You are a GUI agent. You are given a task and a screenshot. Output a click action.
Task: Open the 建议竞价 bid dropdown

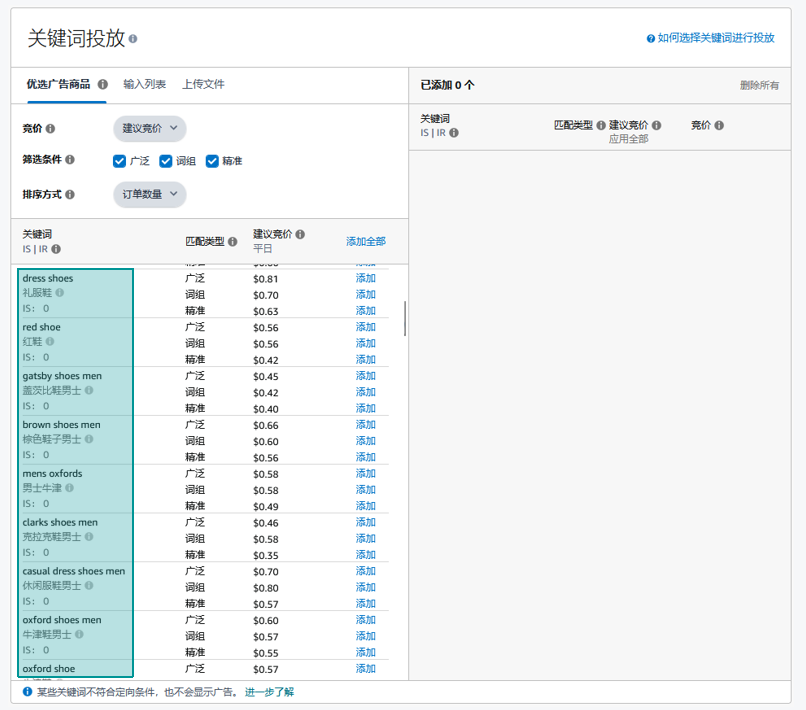[x=150, y=129]
